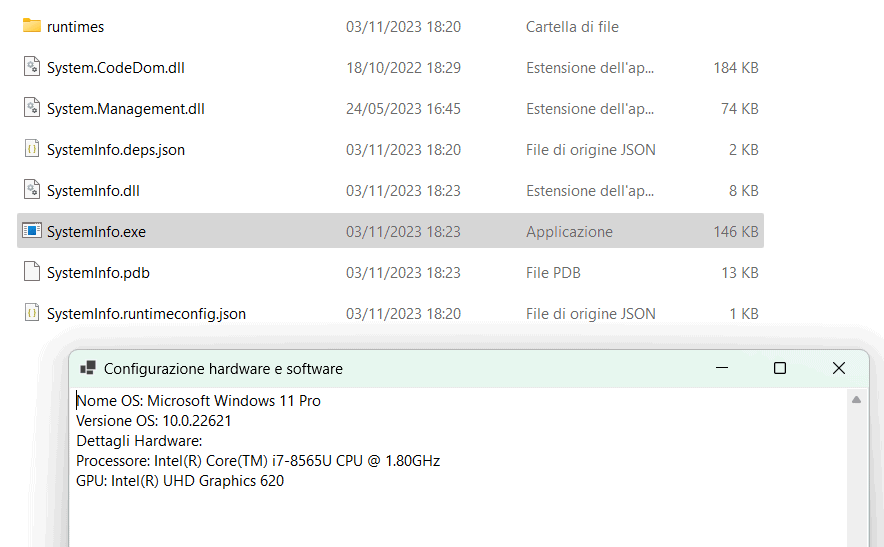This screenshot has width=884, height=547.
Task: Maximize the Configurazione hardware e software window
Action: pos(780,368)
